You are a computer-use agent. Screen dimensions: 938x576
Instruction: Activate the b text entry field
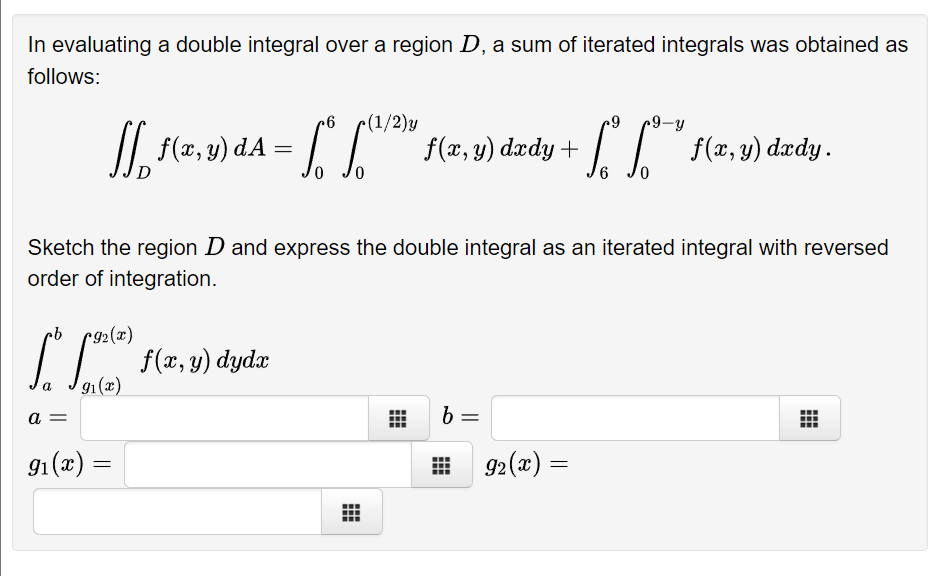635,418
